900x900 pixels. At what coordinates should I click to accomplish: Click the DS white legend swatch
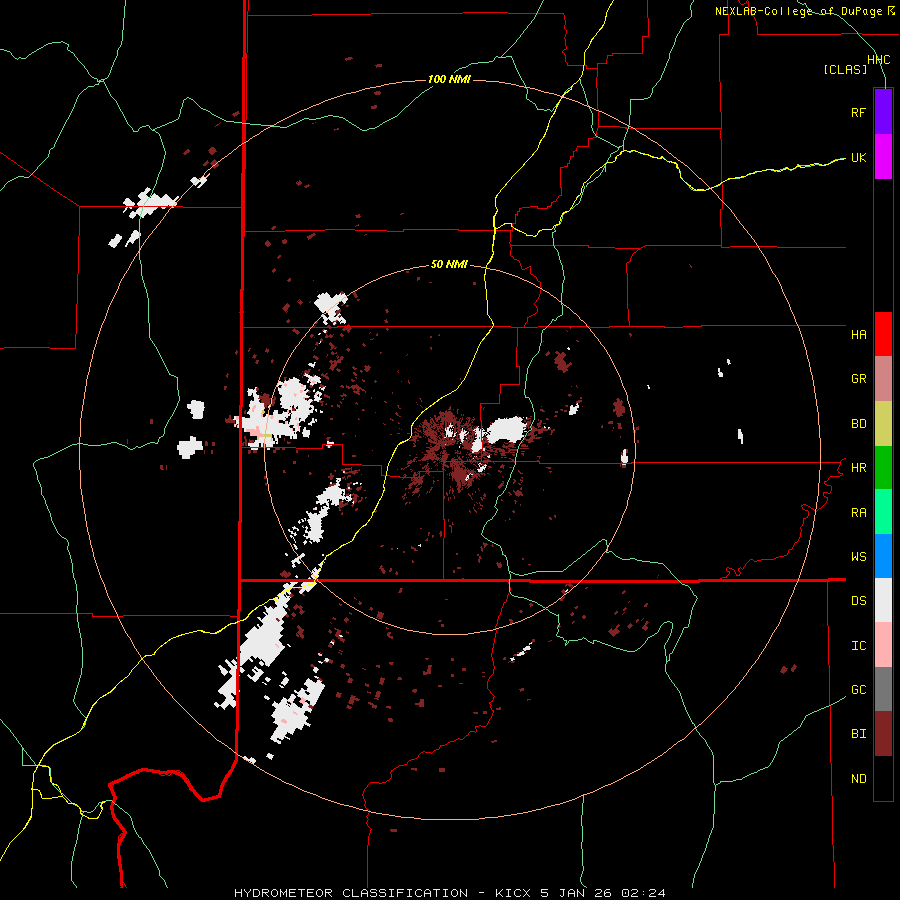tap(883, 600)
